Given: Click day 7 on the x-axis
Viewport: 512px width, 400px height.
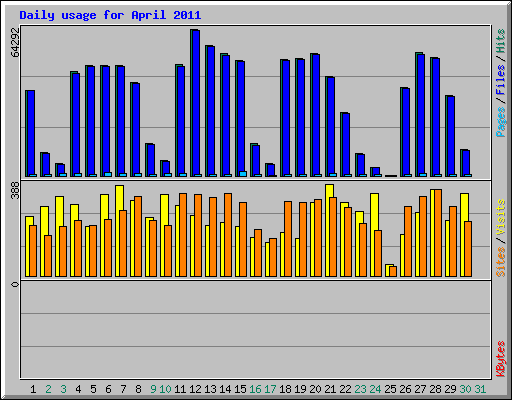Looking at the screenshot, I should pyautogui.click(x=123, y=389).
